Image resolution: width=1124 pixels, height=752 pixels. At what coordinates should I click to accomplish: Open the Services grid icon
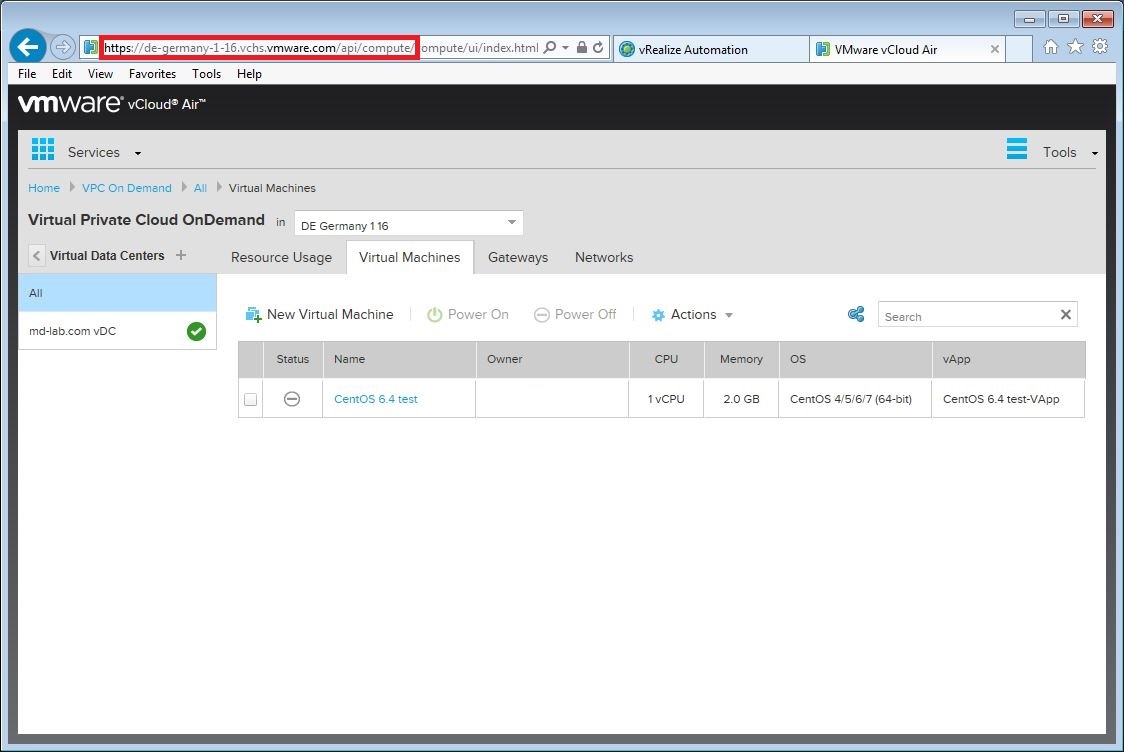coord(43,150)
